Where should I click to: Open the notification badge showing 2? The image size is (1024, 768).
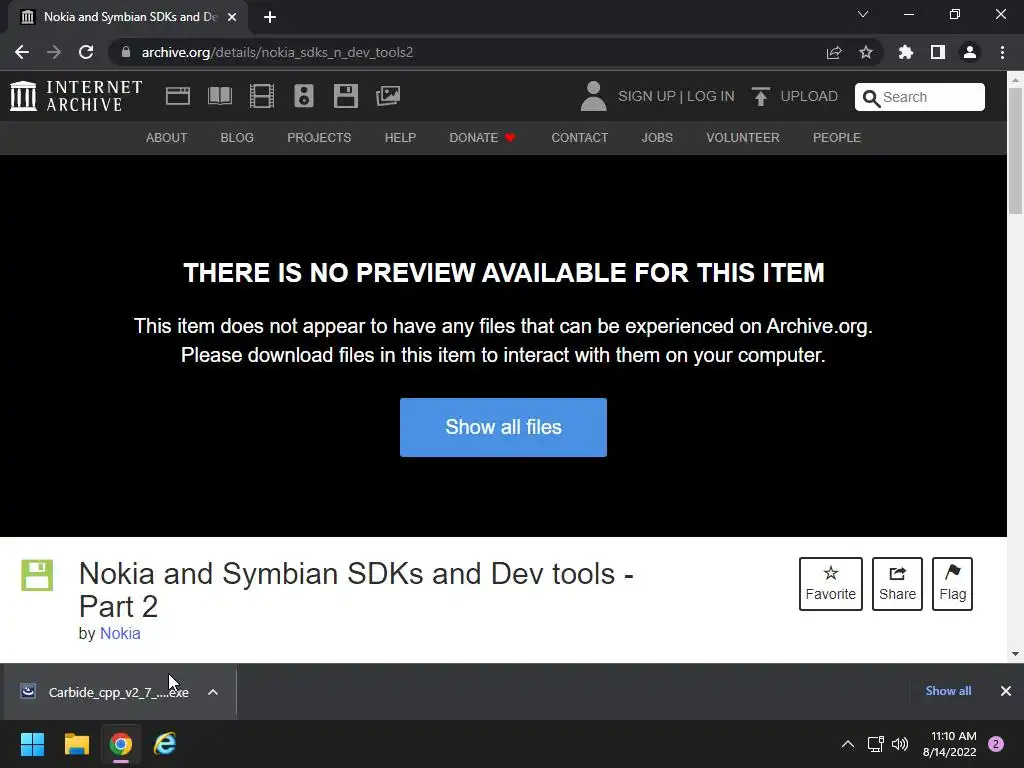(x=996, y=744)
